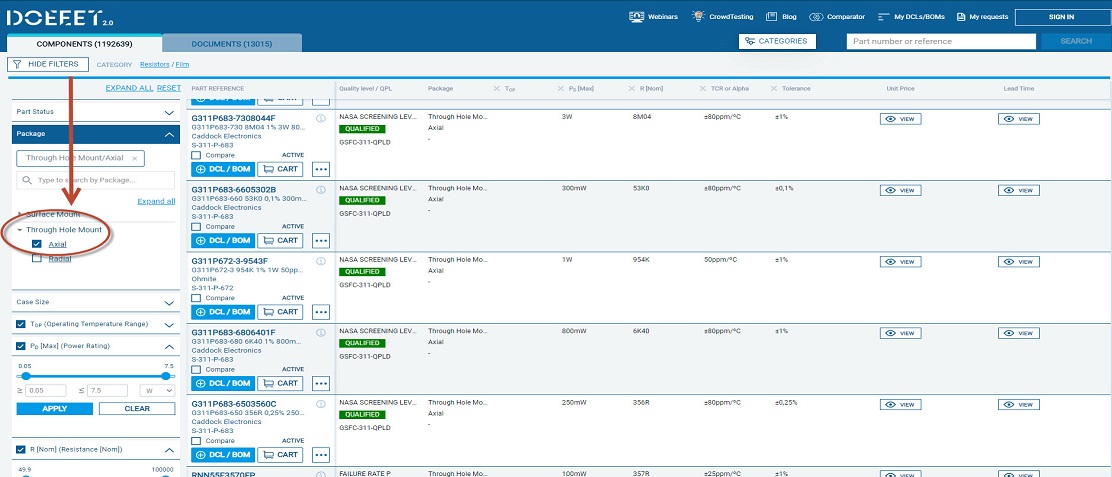1112x477 pixels.
Task: Click the Sign In button
Action: coord(1061,17)
